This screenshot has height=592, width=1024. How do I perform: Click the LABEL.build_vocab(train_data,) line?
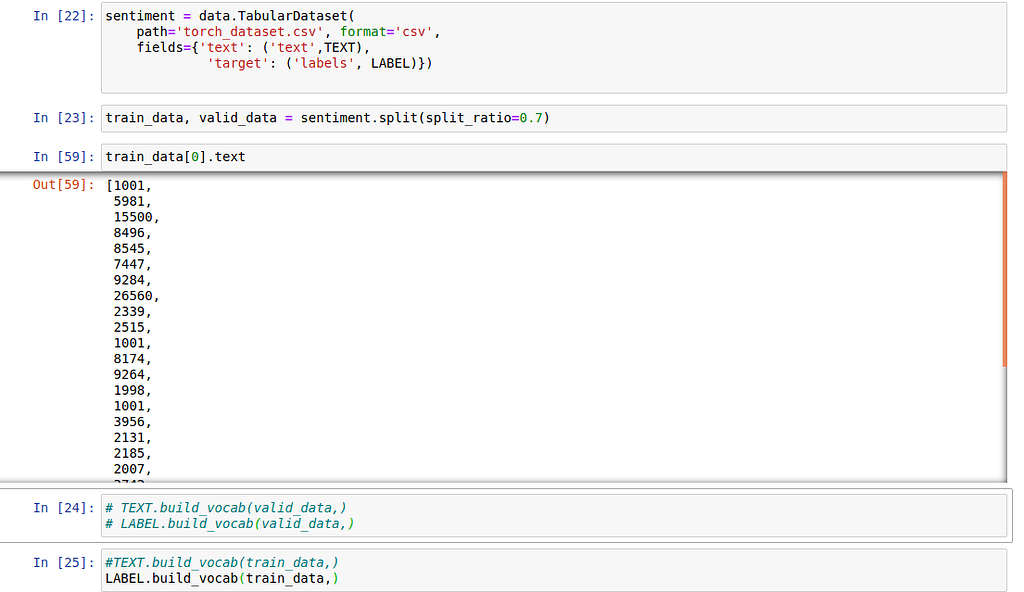222,578
